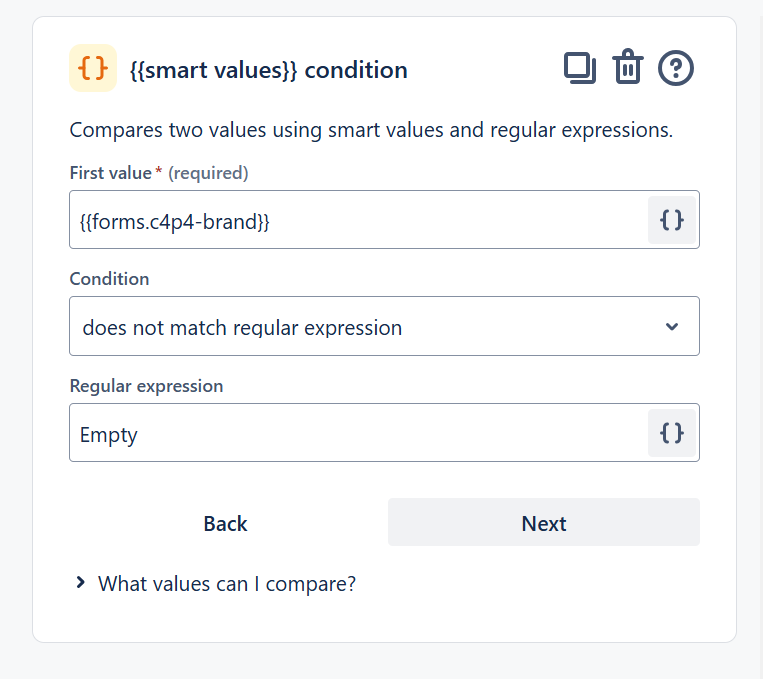Viewport: 763px width, 679px height.
Task: Open smart value picker for First value
Action: click(672, 220)
